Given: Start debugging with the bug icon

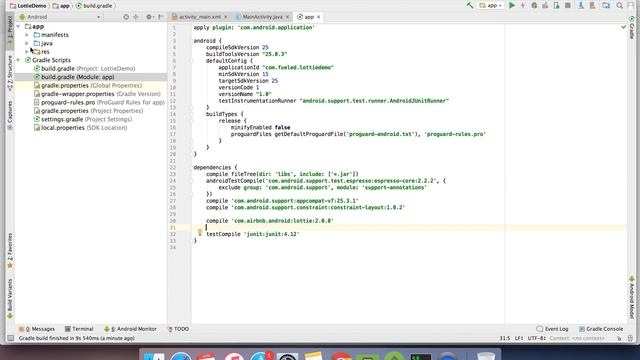Looking at the screenshot, I should pos(534,6).
